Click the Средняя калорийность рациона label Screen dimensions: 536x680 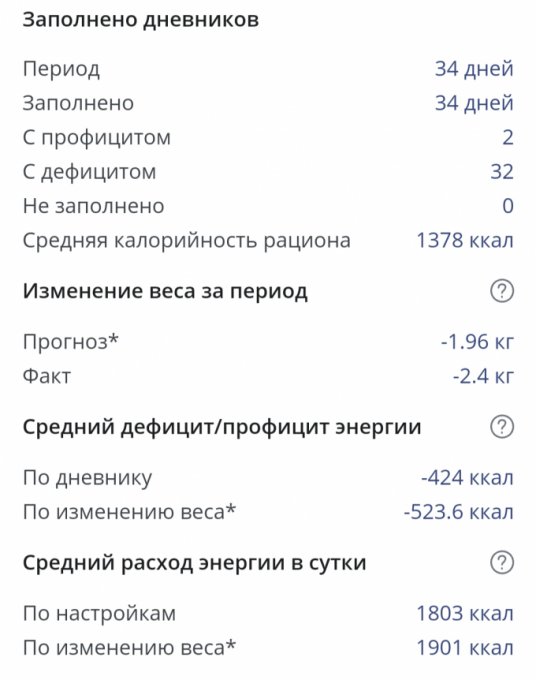tap(186, 241)
